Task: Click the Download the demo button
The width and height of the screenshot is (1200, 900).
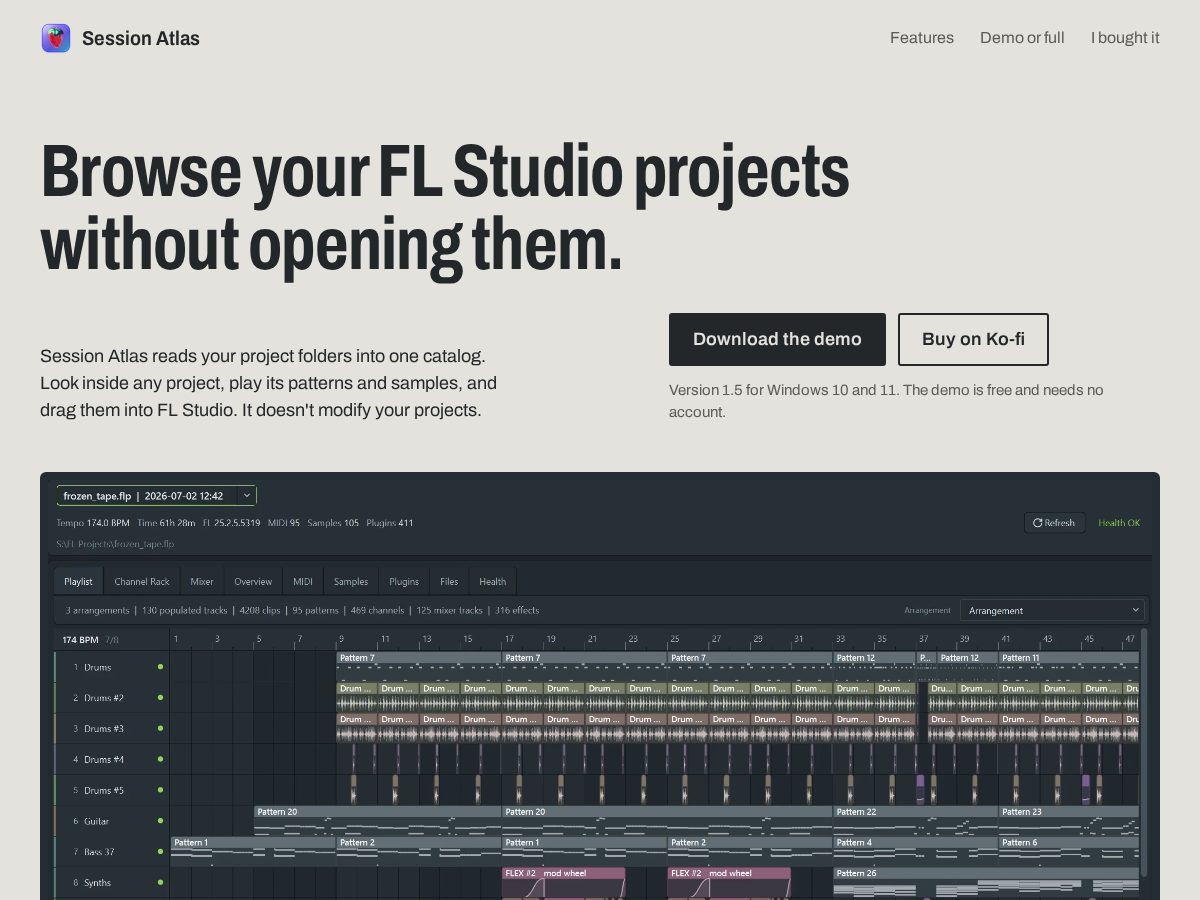Action: tap(777, 339)
